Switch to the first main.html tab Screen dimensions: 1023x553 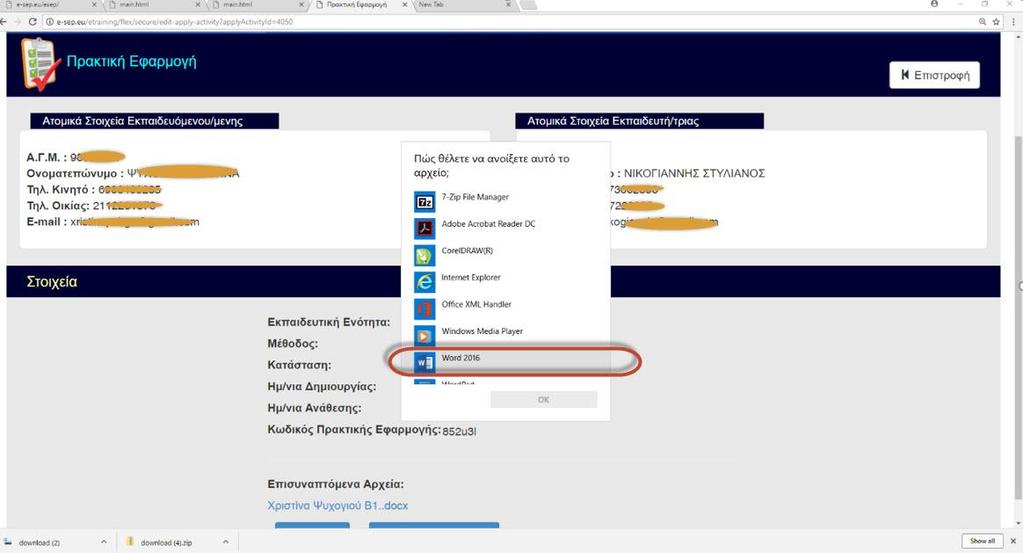155,5
